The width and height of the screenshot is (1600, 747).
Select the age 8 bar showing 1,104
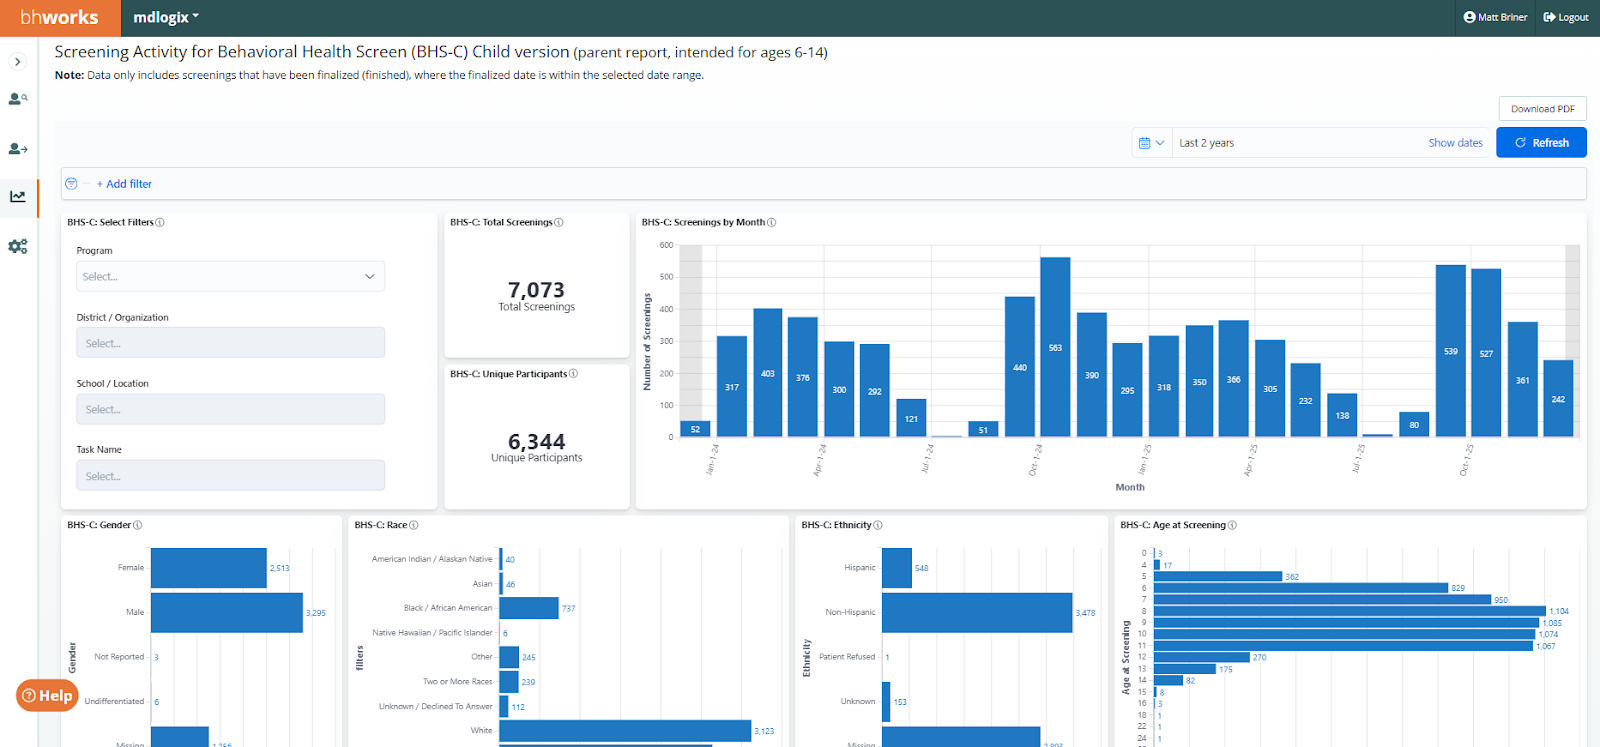coord(1350,611)
